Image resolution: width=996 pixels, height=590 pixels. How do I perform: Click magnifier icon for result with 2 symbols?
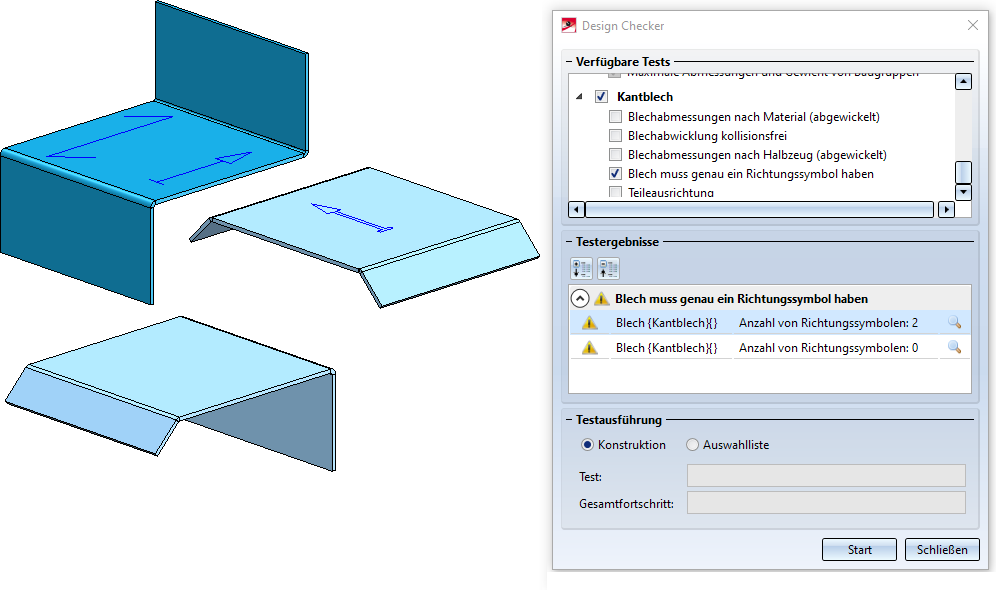[x=953, y=323]
